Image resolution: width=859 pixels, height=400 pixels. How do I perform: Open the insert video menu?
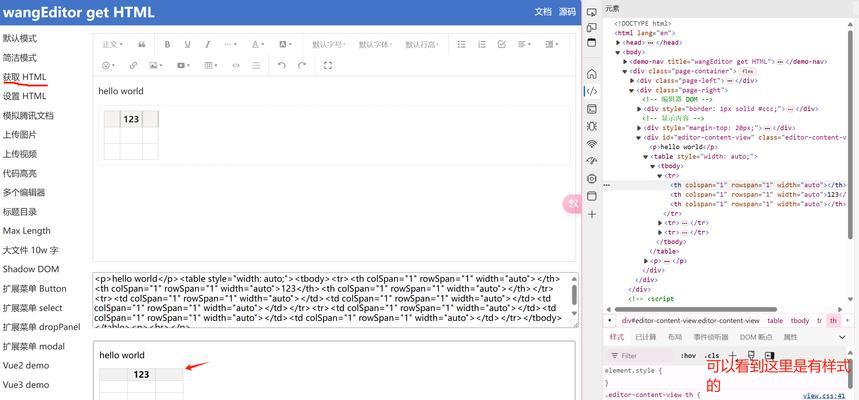click(184, 65)
